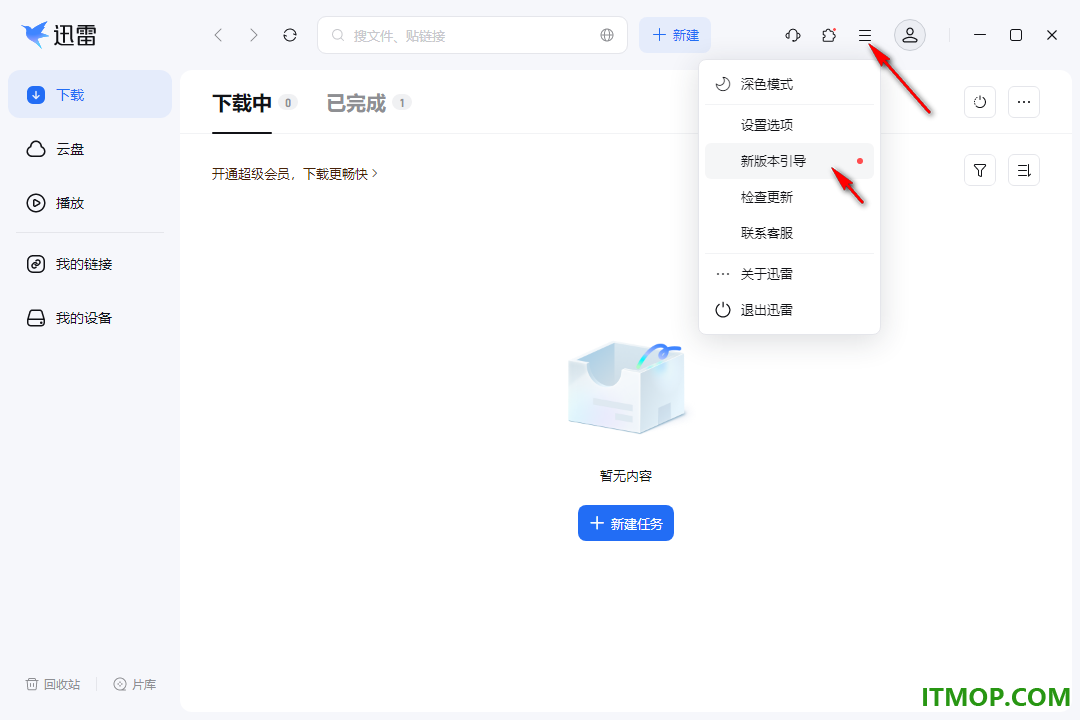Minimize the Xunlei window
This screenshot has height=720, width=1080.
979,35
